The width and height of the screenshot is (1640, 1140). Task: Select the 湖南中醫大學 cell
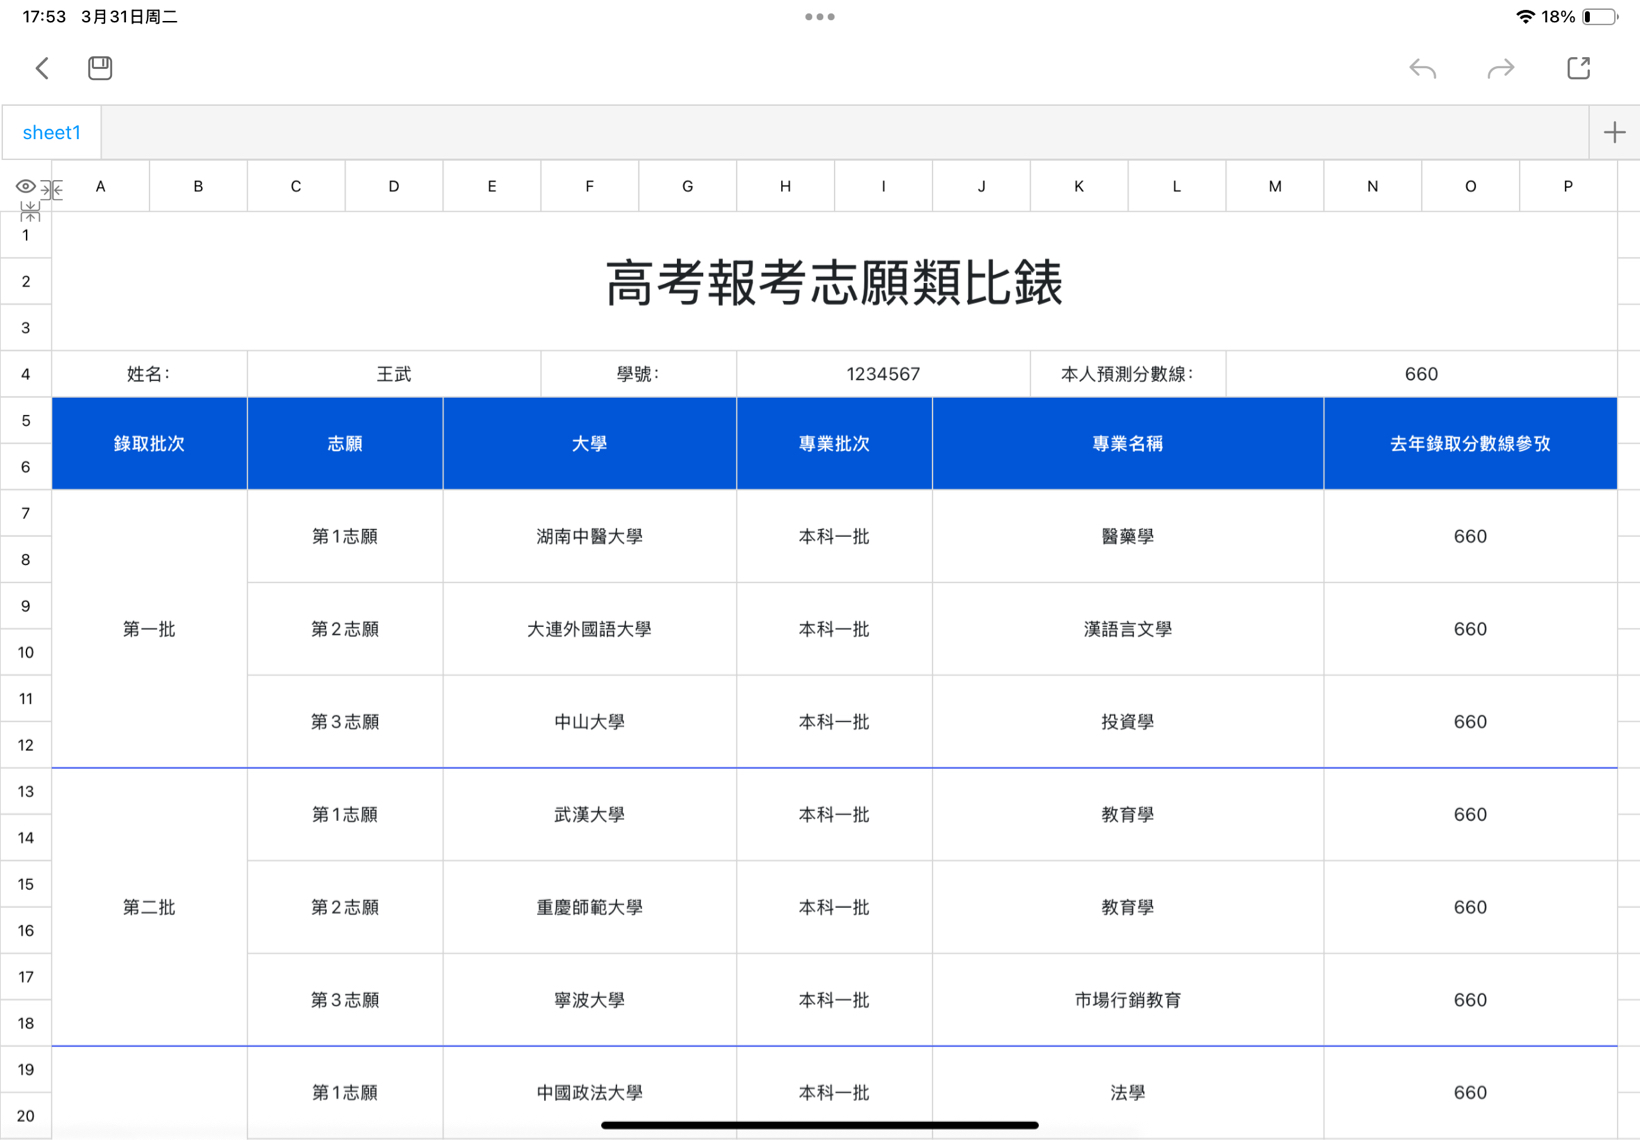[x=589, y=536]
